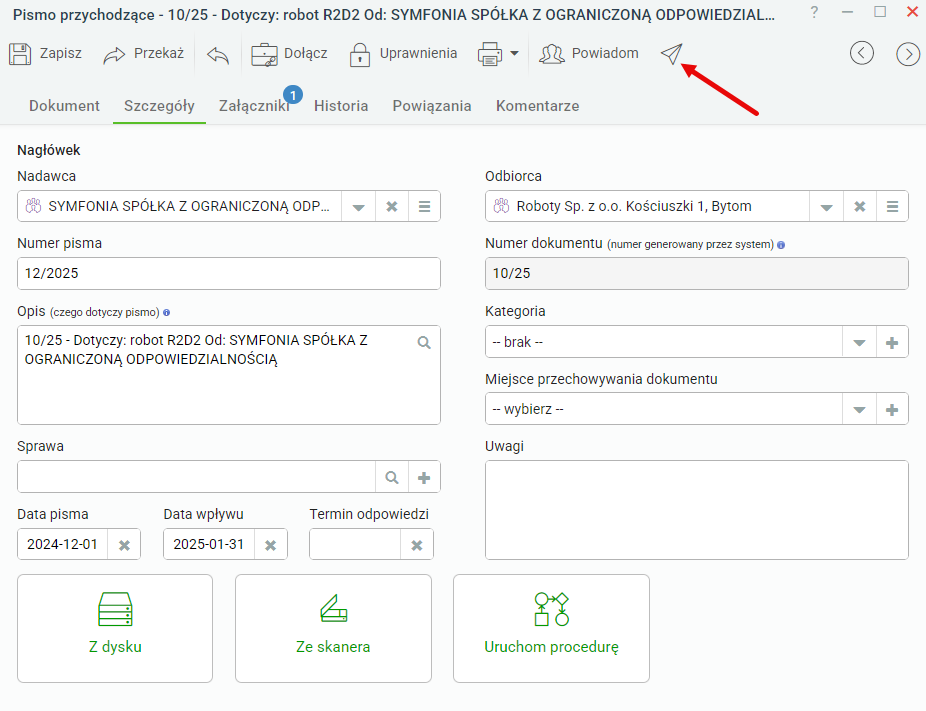The image size is (926, 711).
Task: Open the Odbiorca list menu icon
Action: coord(892,207)
